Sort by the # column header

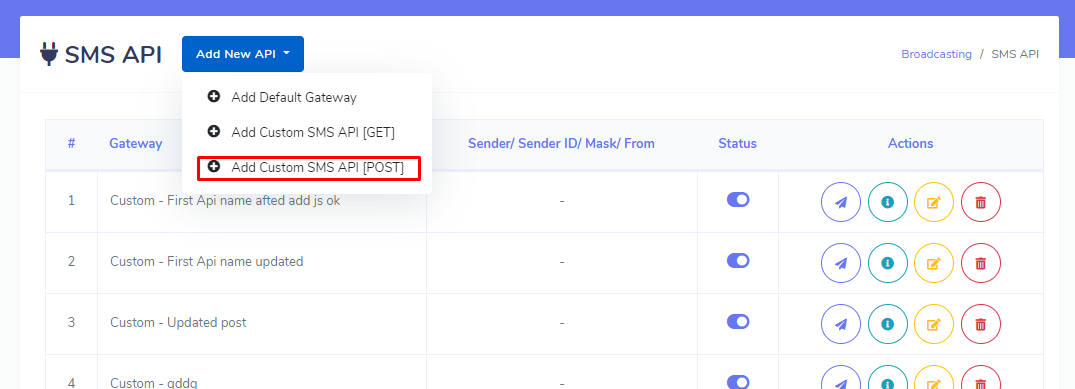click(71, 143)
